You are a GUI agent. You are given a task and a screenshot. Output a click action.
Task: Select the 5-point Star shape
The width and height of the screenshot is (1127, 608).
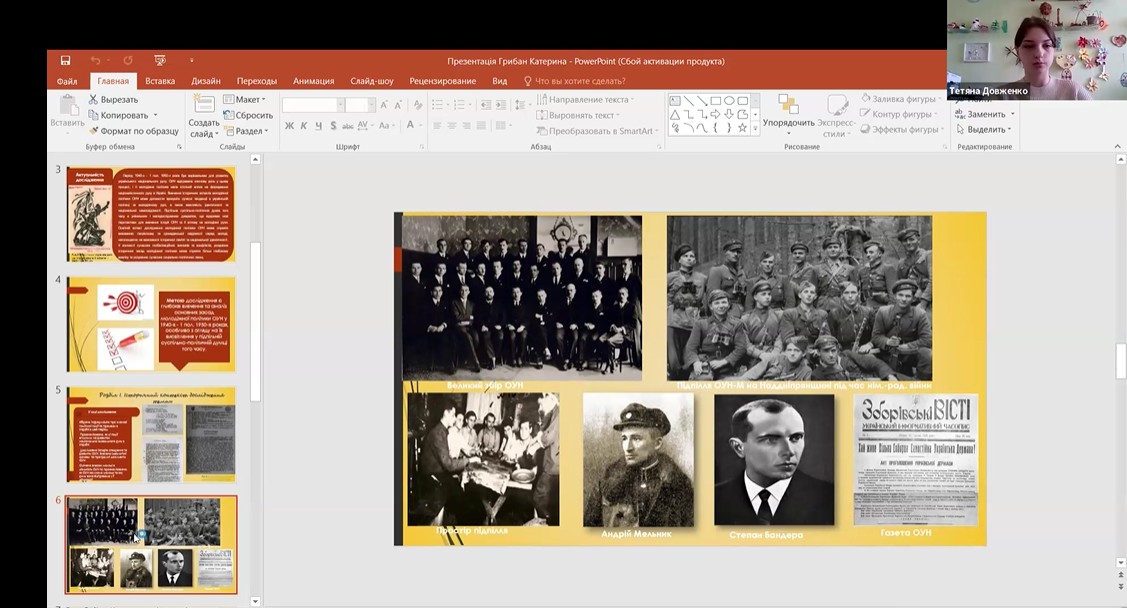[742, 128]
